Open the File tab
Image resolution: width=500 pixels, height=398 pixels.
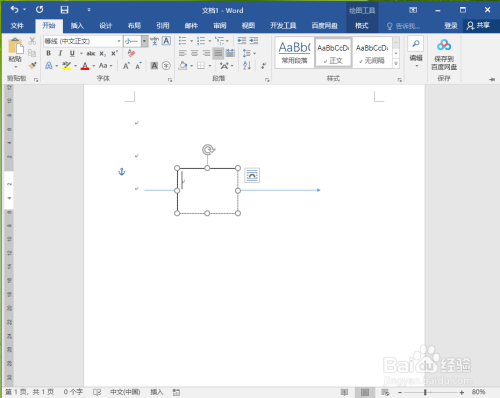(x=17, y=25)
